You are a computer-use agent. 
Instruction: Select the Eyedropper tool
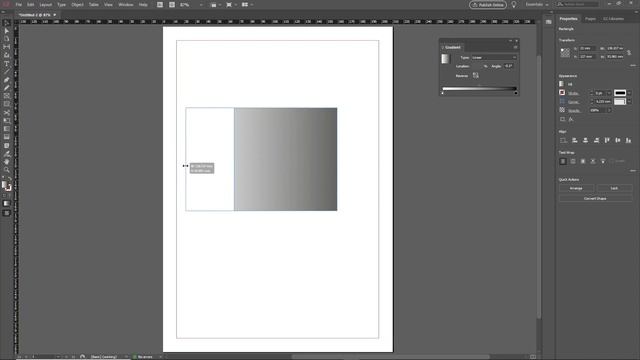point(7,154)
